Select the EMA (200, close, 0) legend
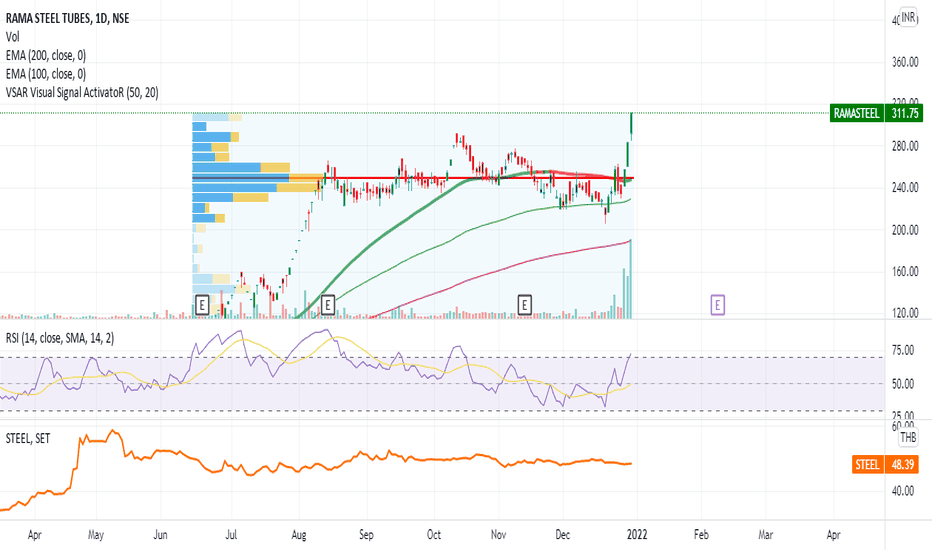Image resolution: width=932 pixels, height=550 pixels. [x=46, y=55]
